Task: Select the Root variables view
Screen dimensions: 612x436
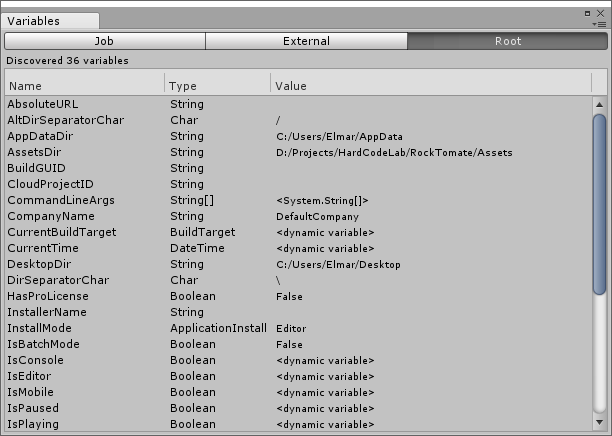Action: tap(508, 41)
